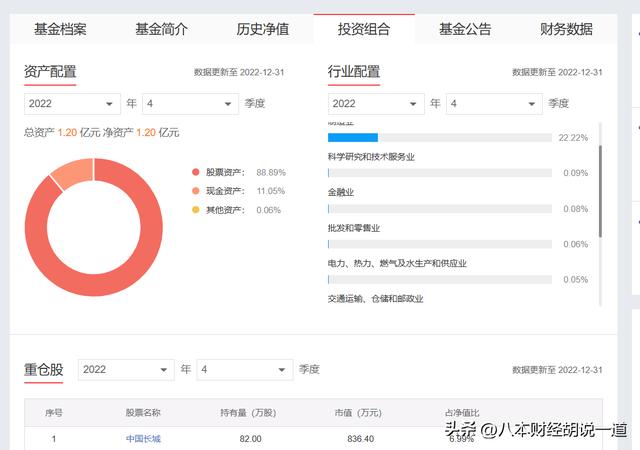
Task: Click the 现金资产 11.05% value
Action: point(271,191)
